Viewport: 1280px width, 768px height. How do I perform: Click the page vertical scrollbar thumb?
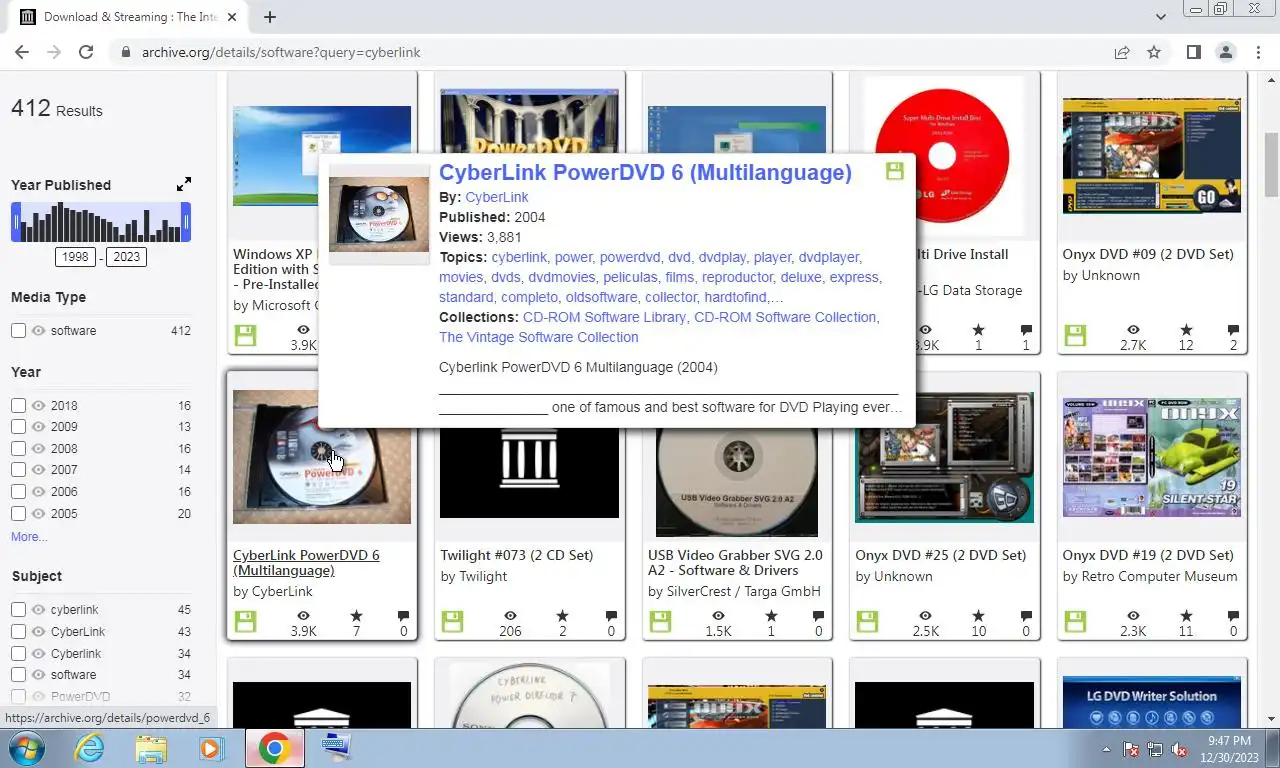pyautogui.click(x=1271, y=164)
